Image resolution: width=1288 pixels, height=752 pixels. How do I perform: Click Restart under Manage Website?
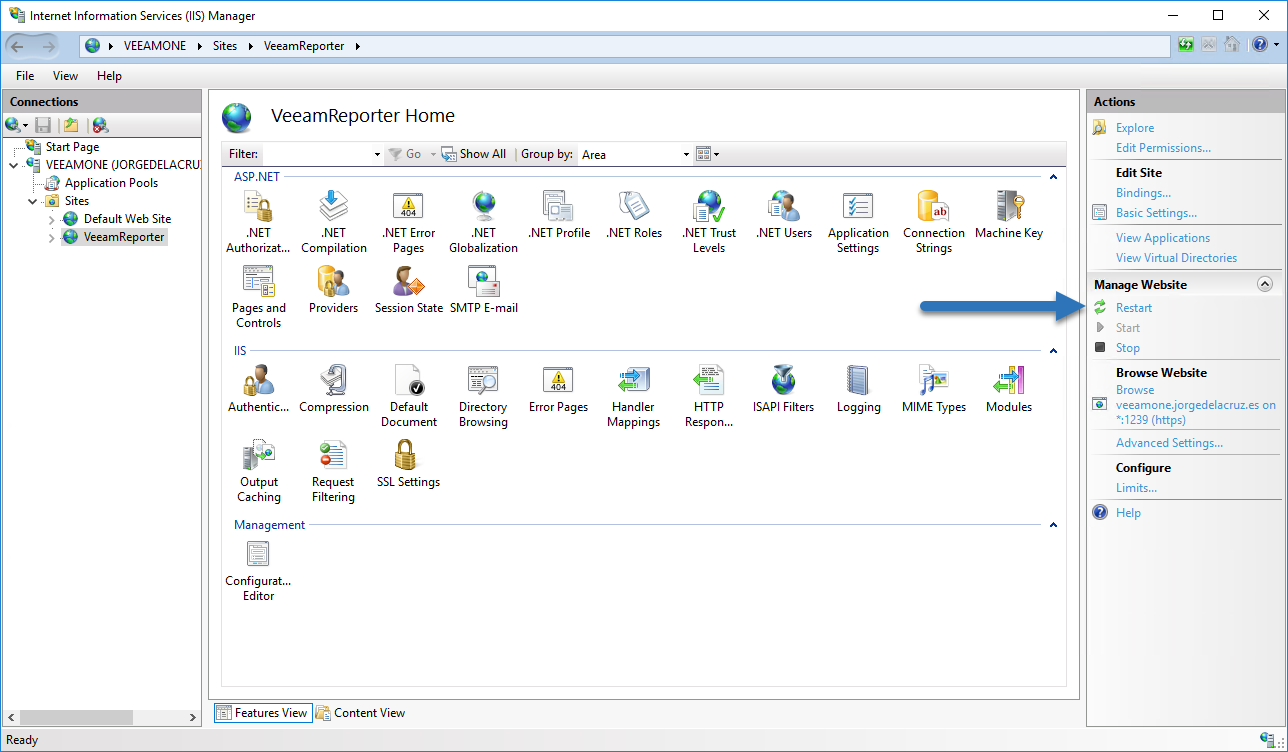coord(1134,308)
